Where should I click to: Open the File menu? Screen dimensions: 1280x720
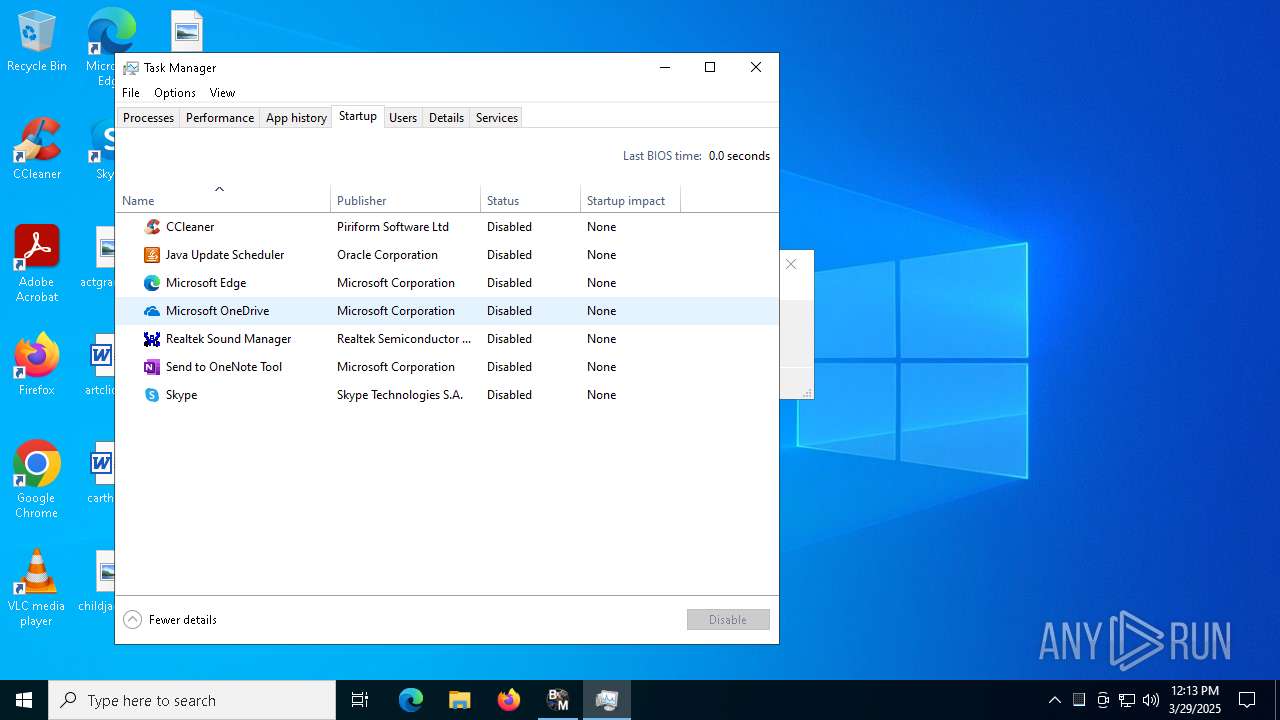click(131, 93)
